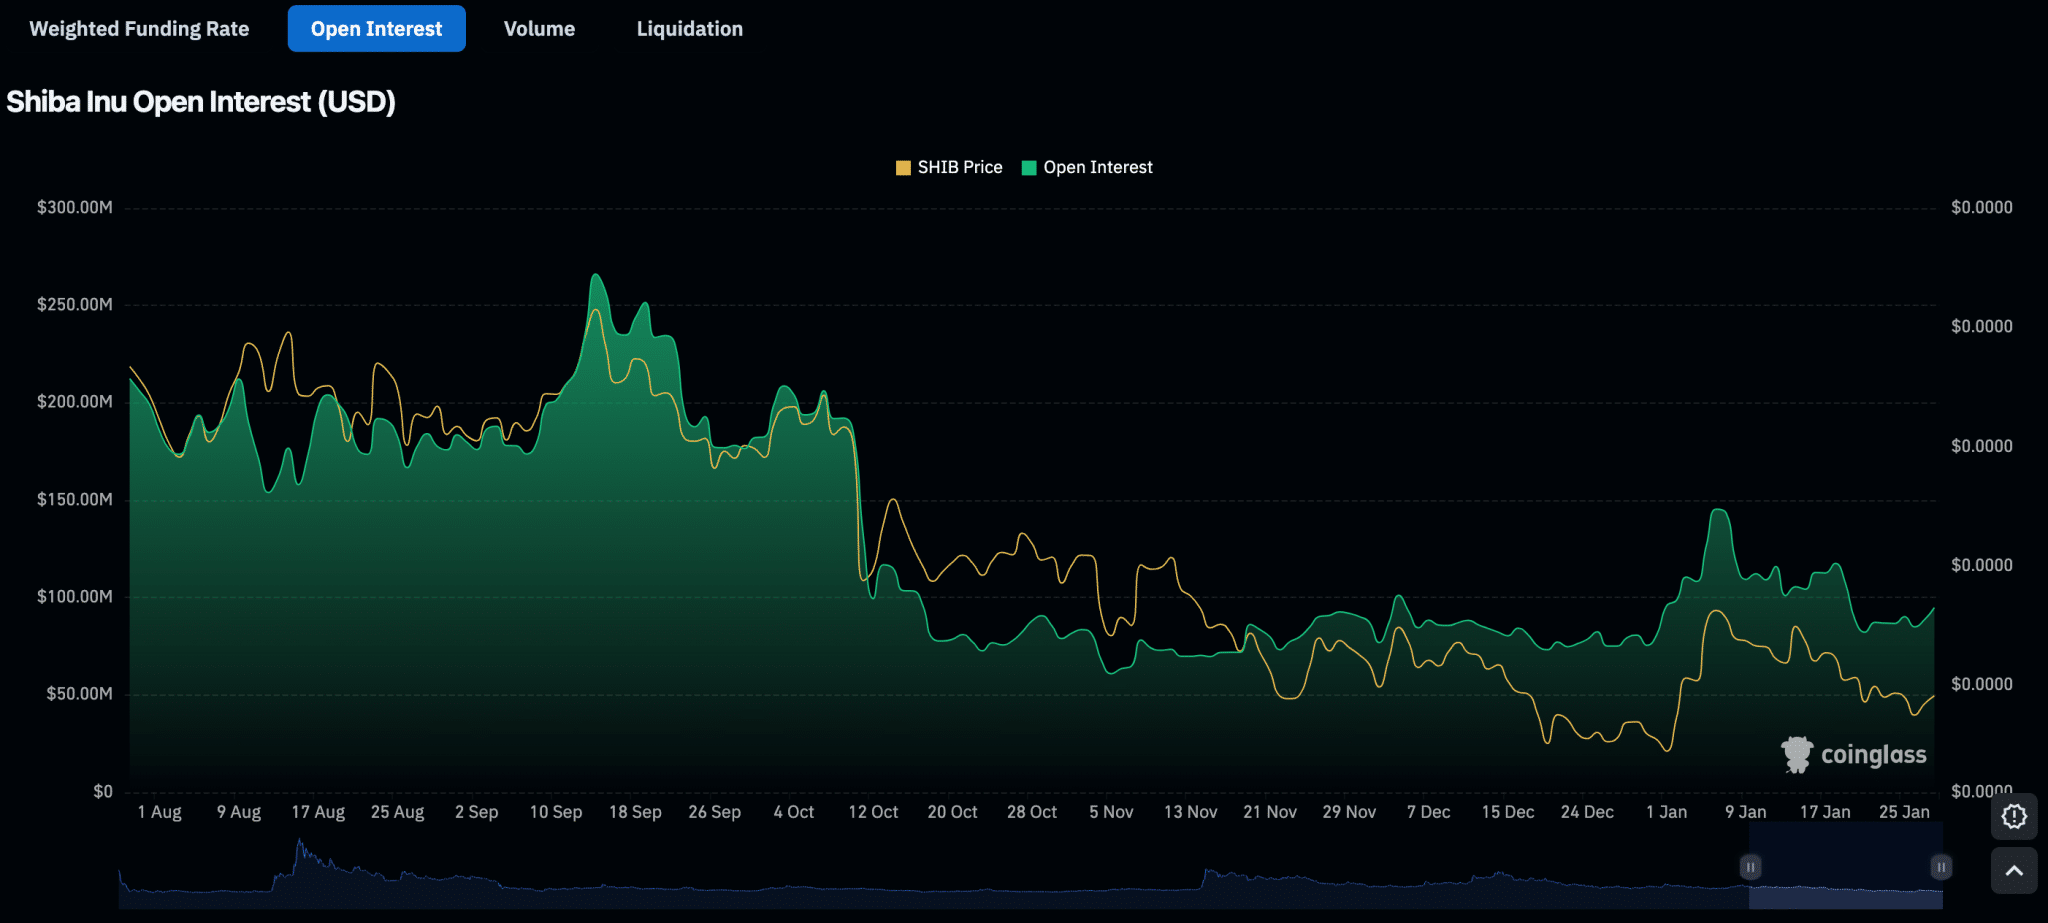This screenshot has height=923, width=2048.
Task: Hide the Open Interest series via legend label
Action: tap(1097, 168)
